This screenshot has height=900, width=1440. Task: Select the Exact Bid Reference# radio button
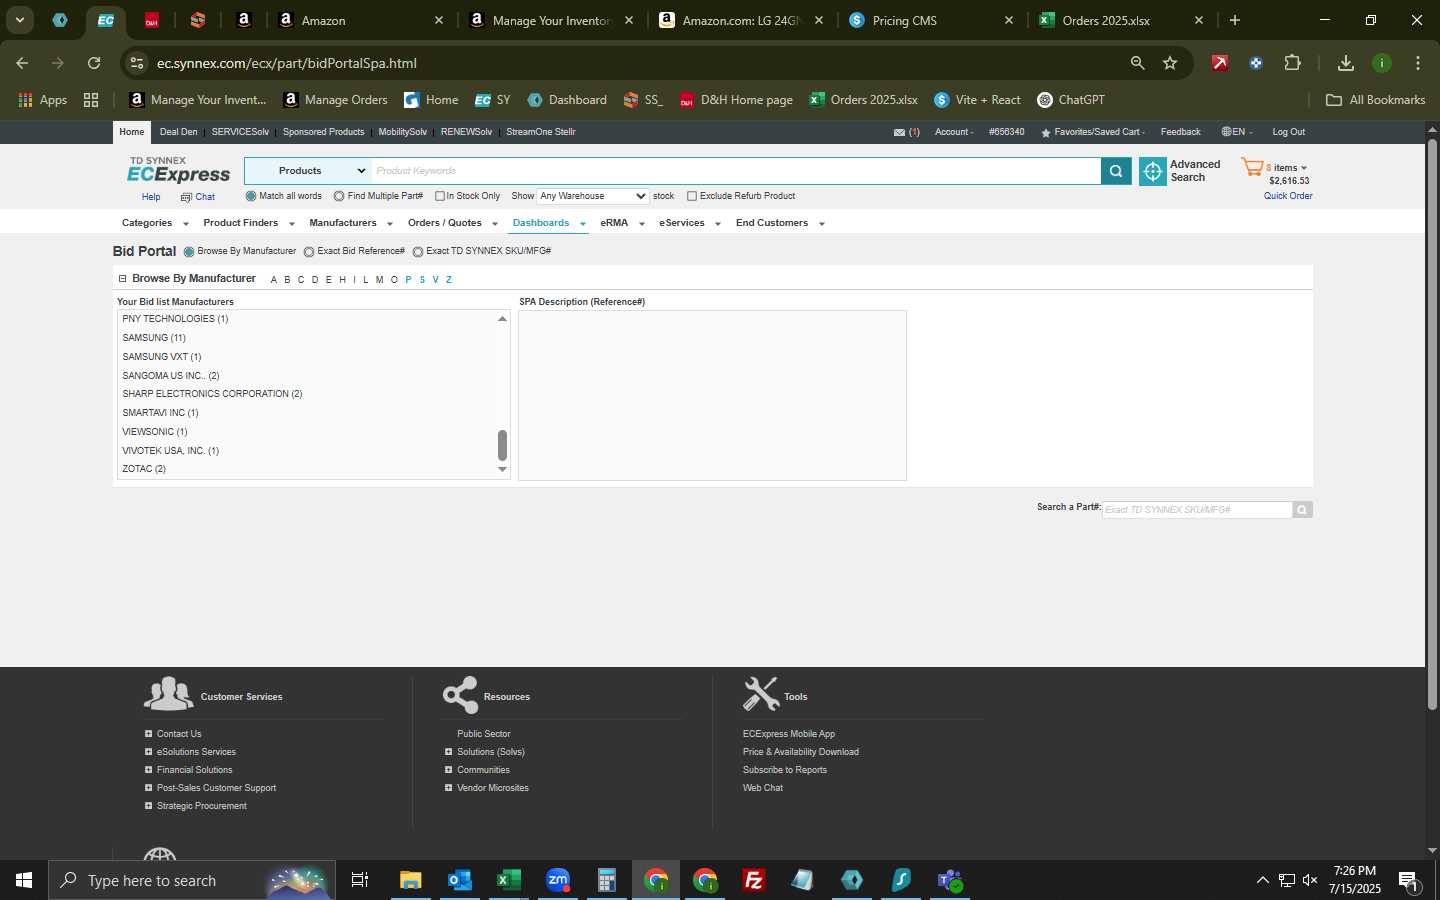click(x=309, y=252)
